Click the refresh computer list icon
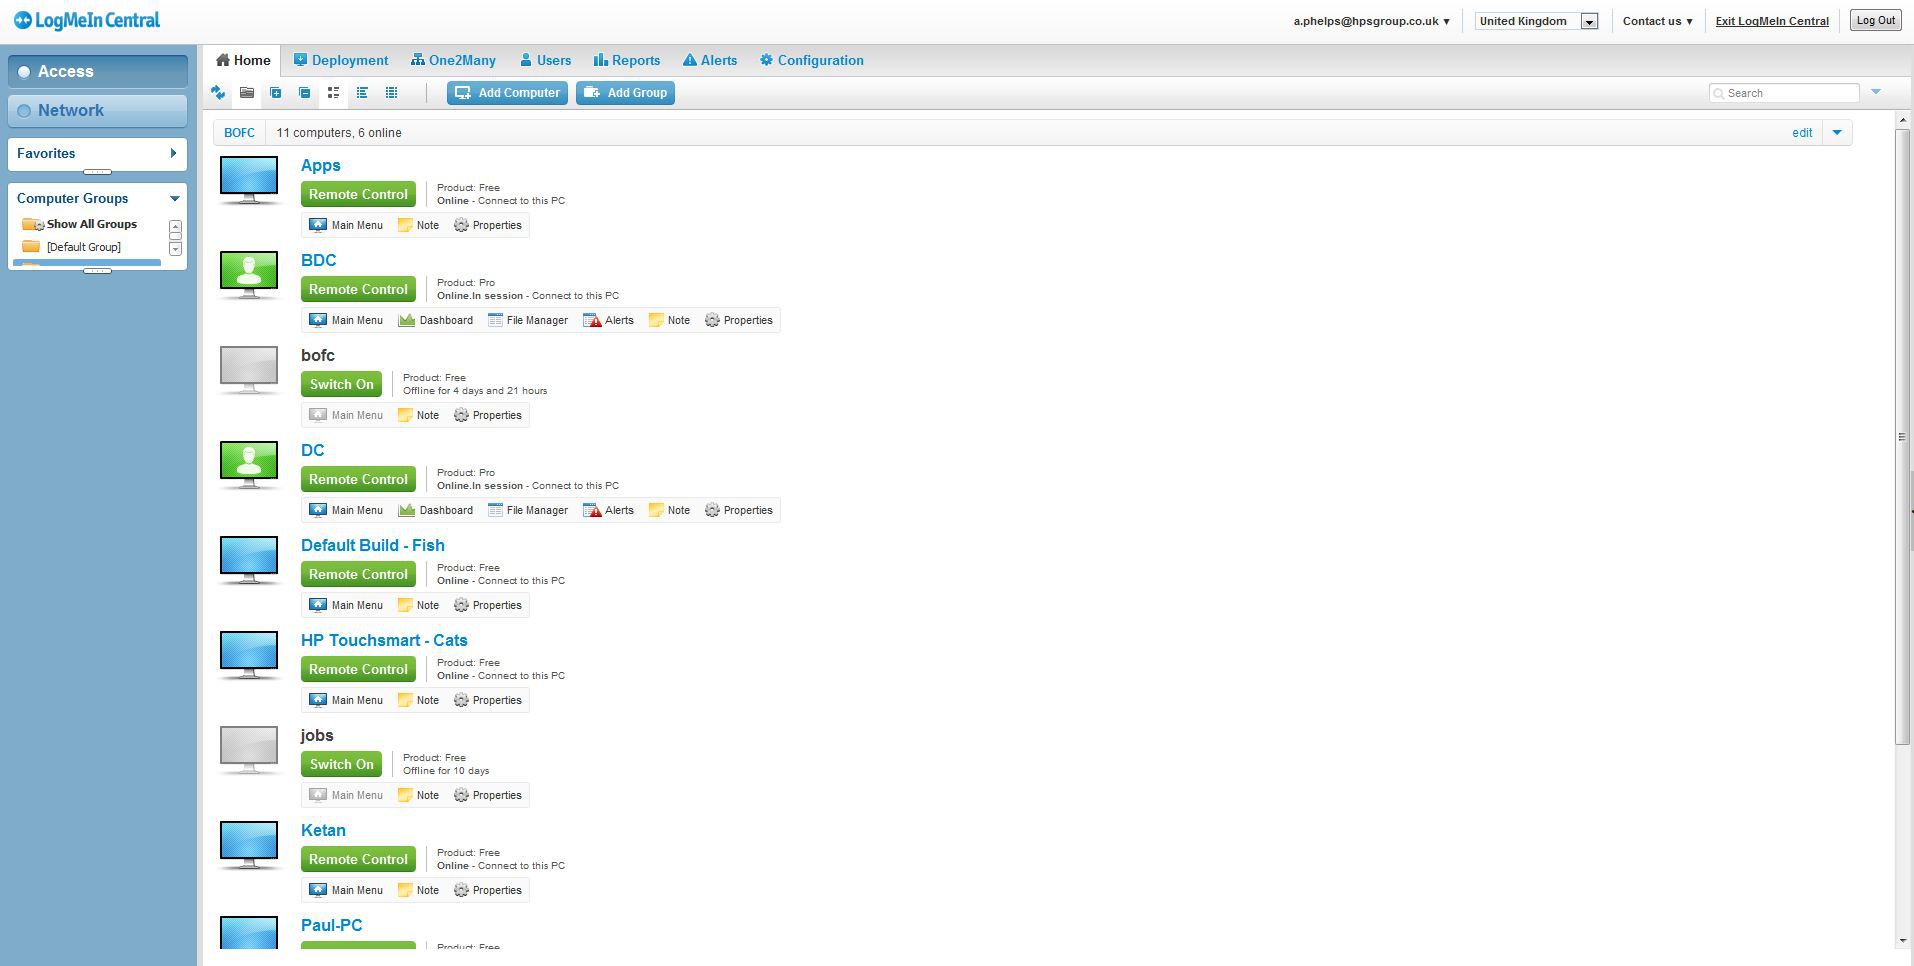 (218, 93)
